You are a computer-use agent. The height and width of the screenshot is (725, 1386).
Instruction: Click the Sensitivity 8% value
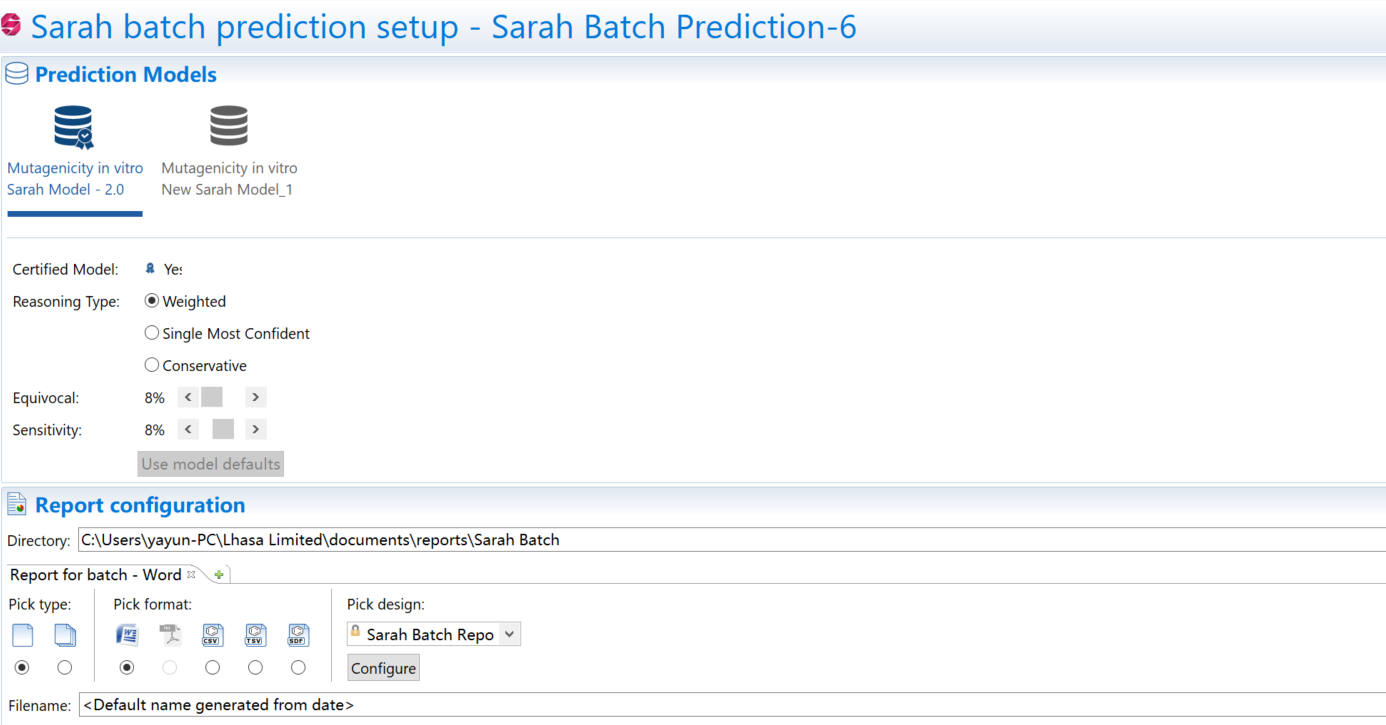[x=154, y=430]
